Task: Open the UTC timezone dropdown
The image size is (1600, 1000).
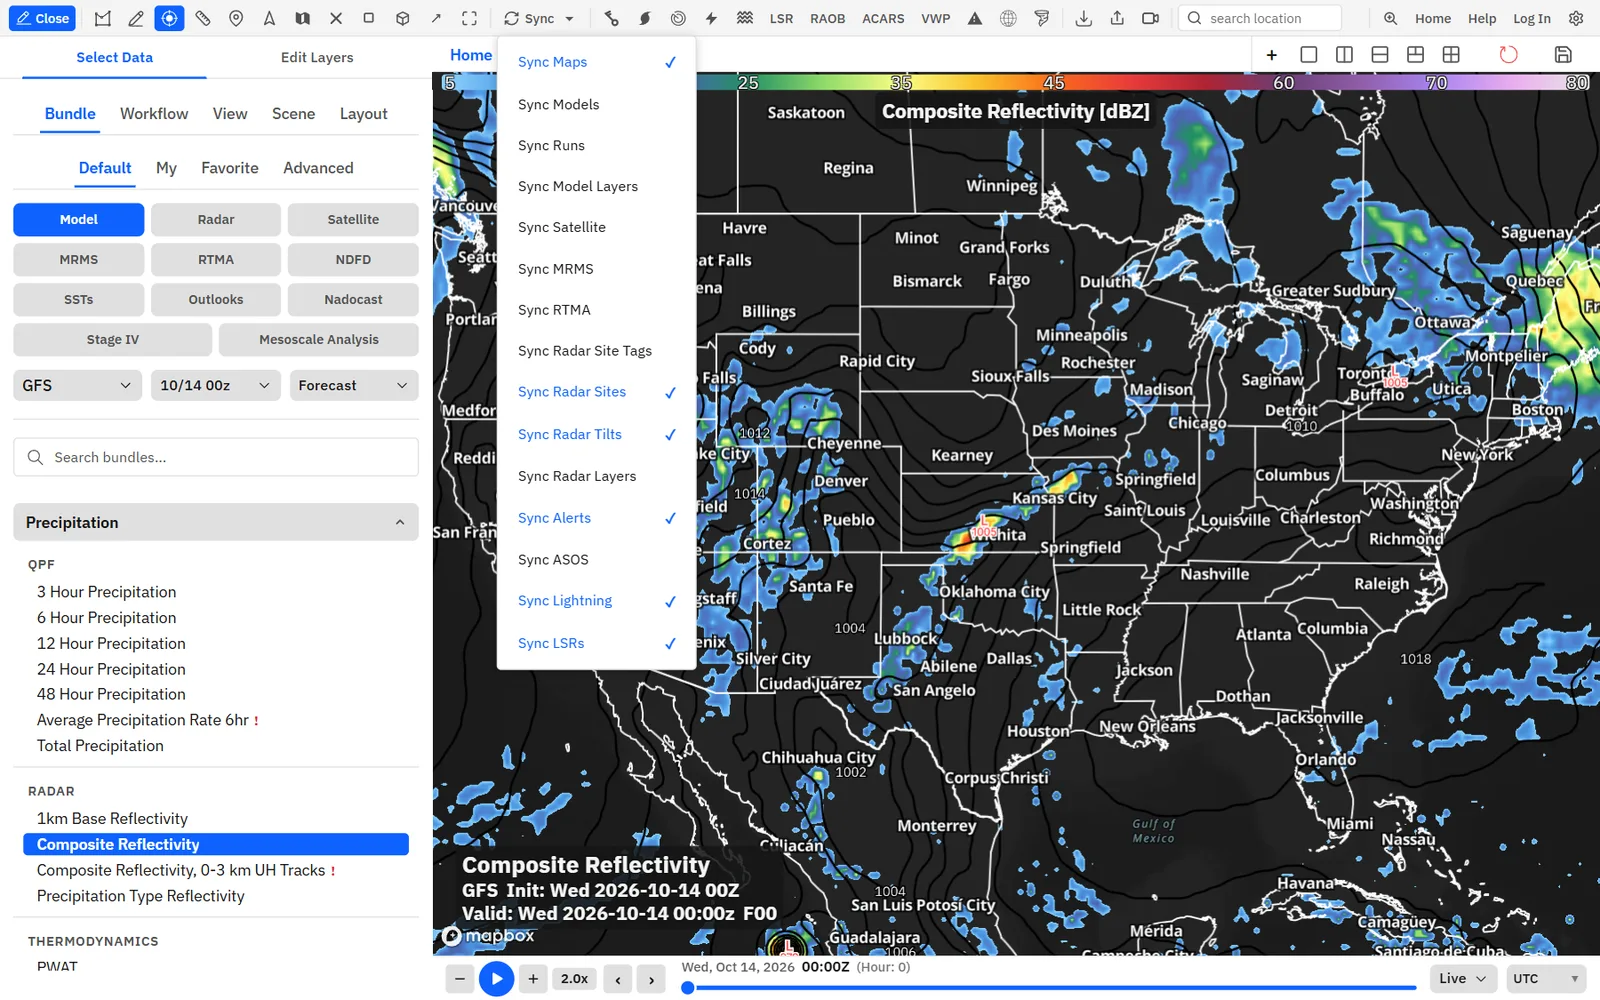Action: [x=1546, y=978]
